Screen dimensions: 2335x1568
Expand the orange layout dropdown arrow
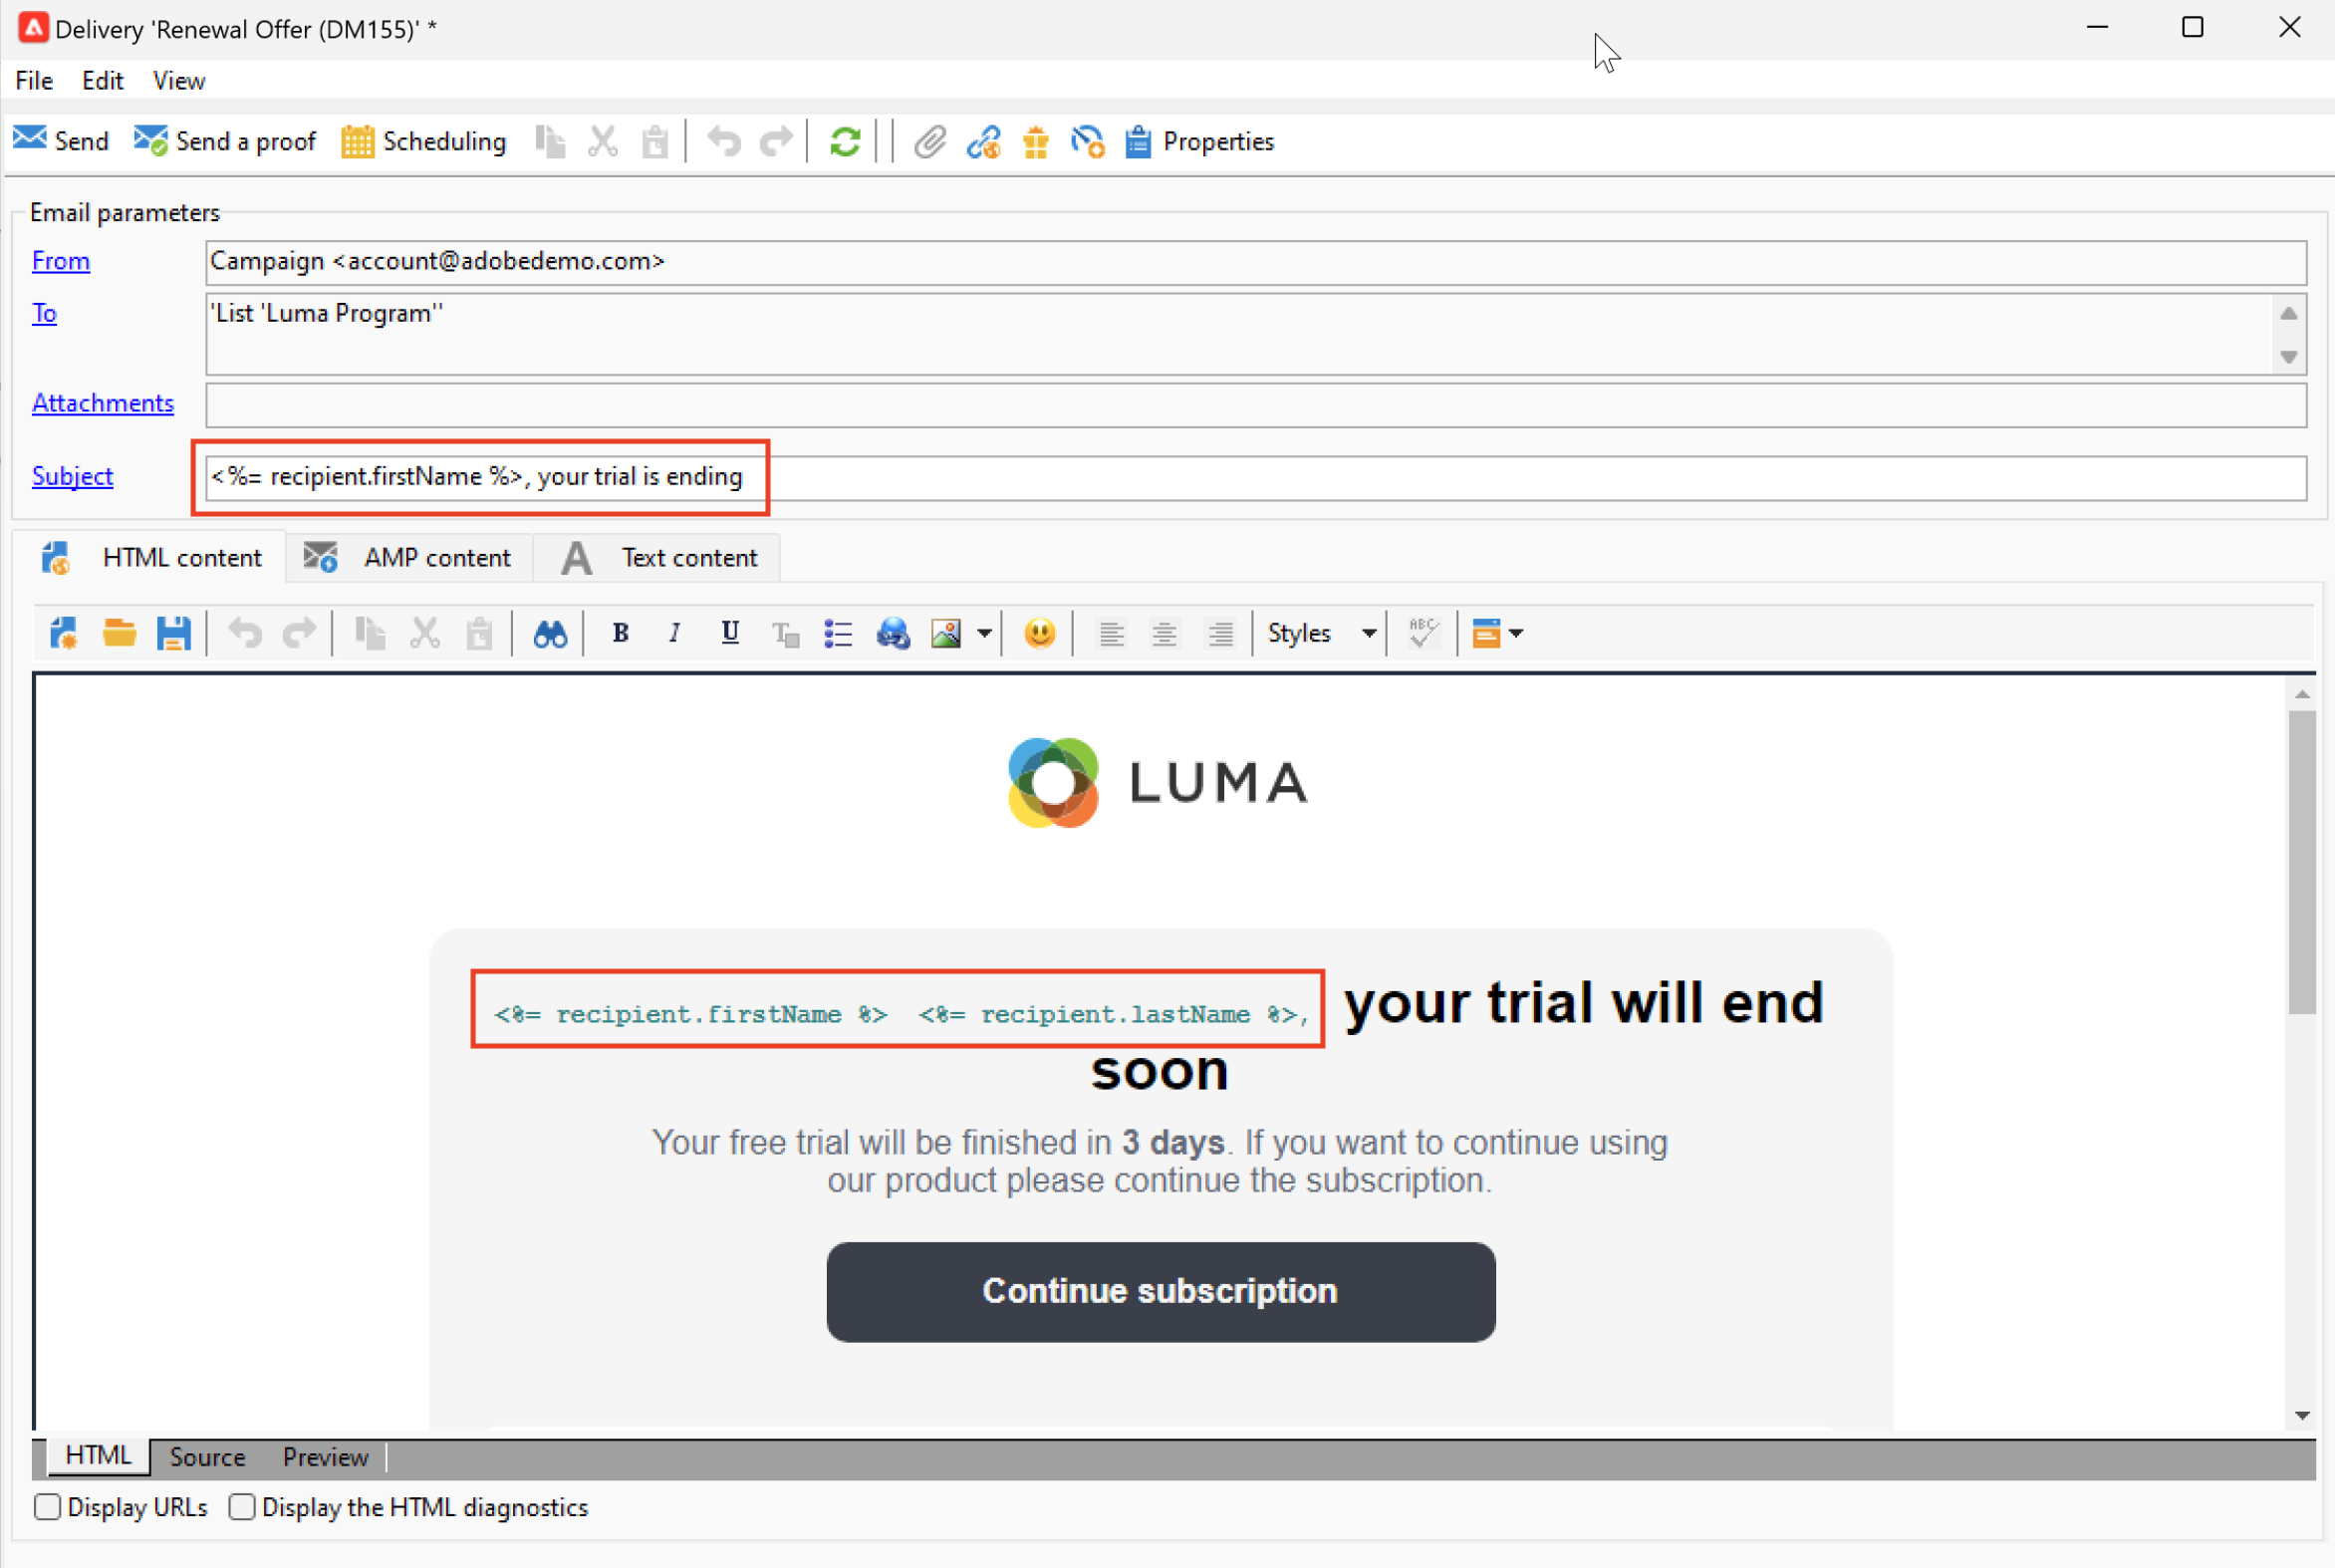point(1516,633)
